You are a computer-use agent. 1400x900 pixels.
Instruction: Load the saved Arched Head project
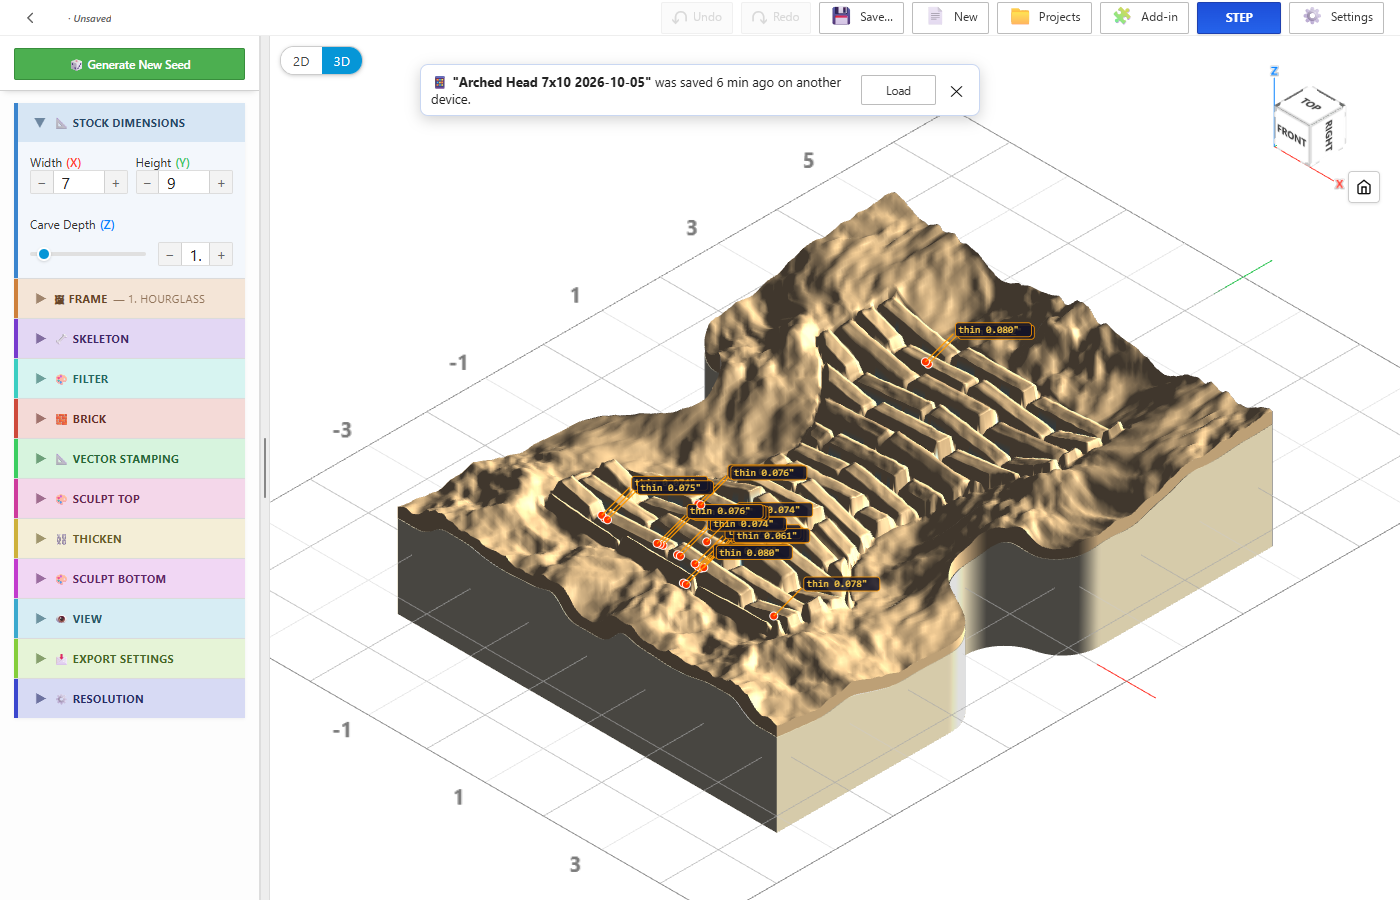[x=898, y=91]
